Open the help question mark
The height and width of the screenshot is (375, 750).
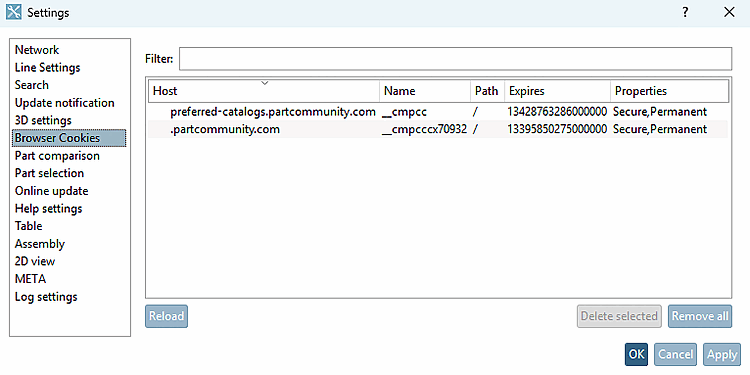(x=685, y=12)
